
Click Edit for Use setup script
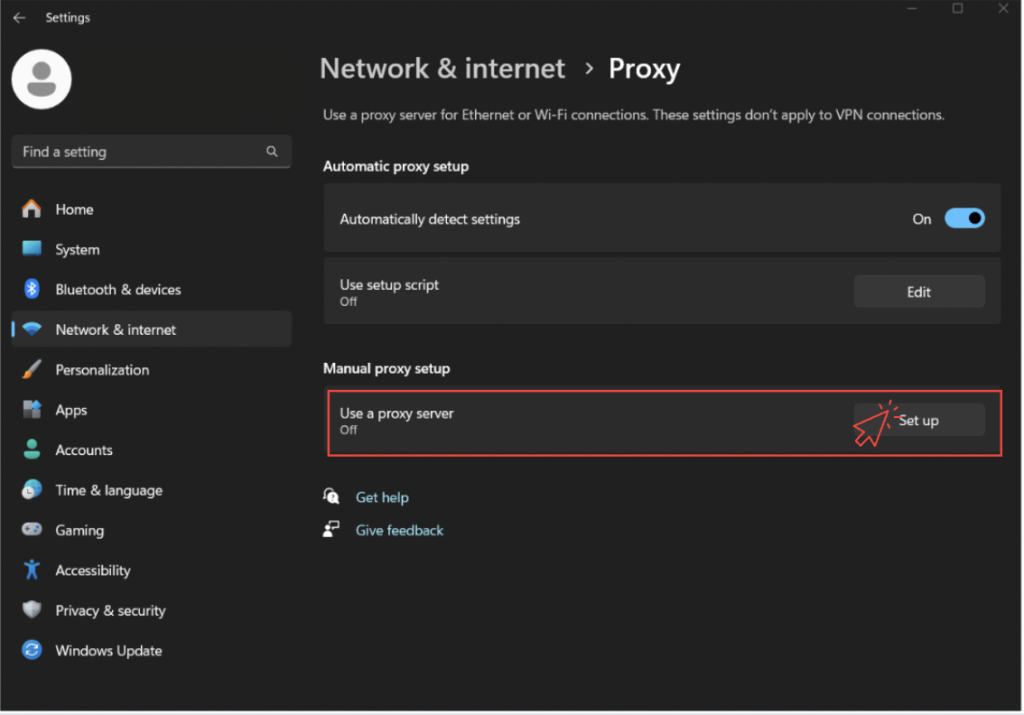pos(918,292)
